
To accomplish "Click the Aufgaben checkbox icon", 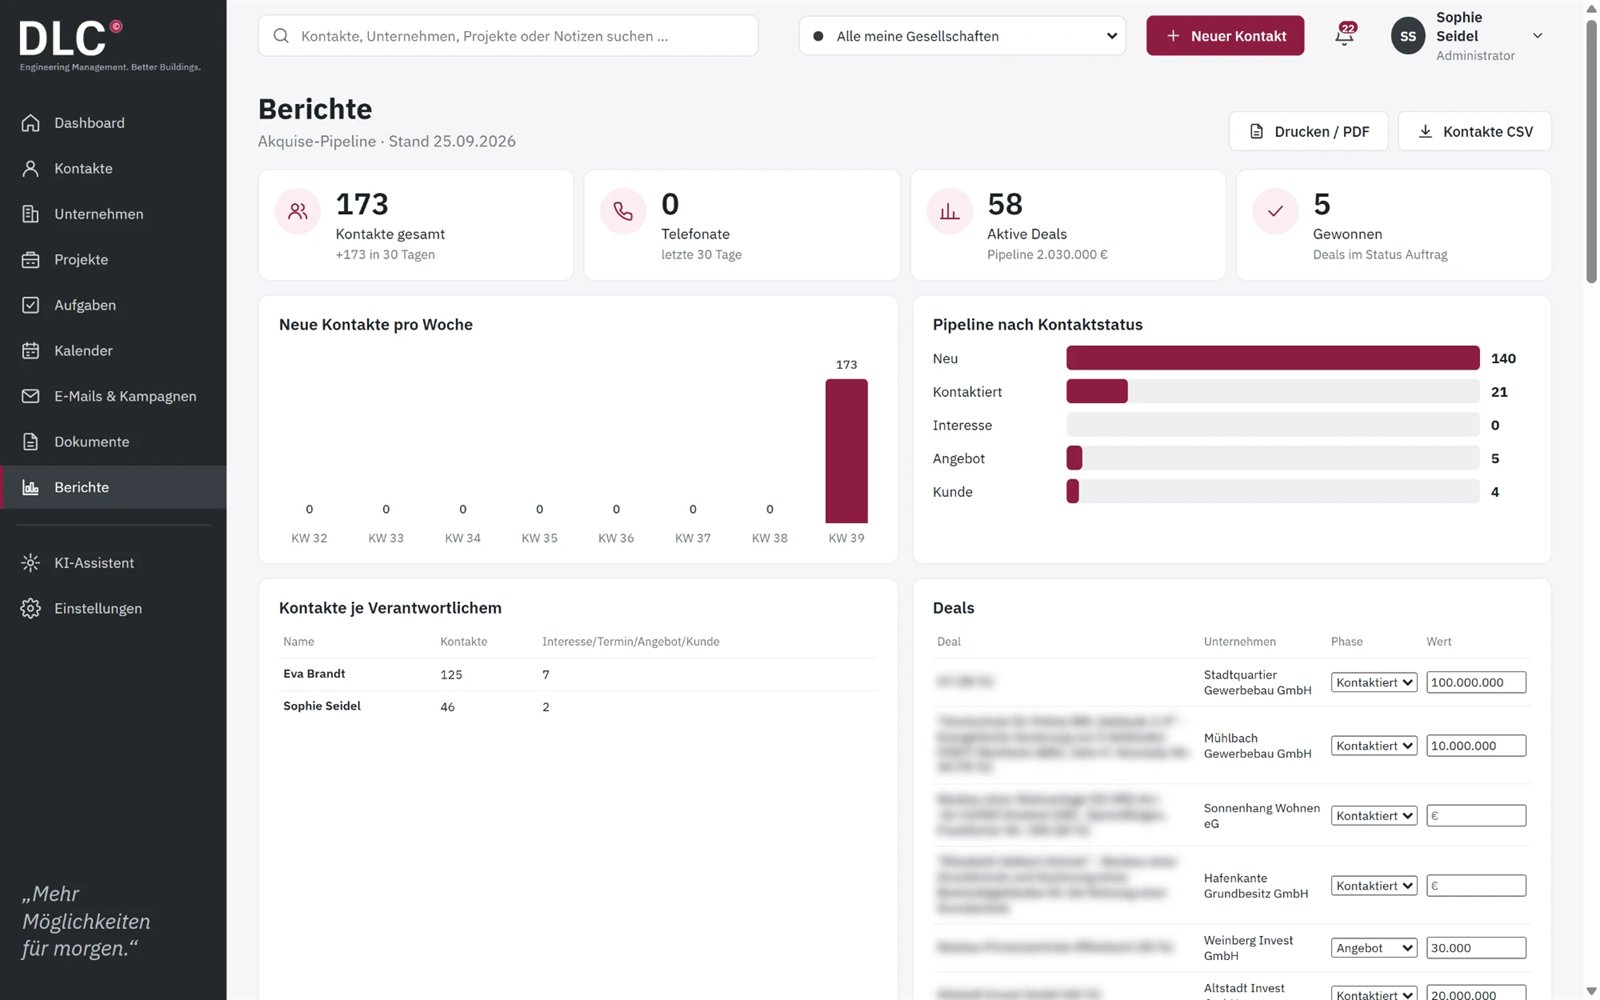I will point(31,305).
